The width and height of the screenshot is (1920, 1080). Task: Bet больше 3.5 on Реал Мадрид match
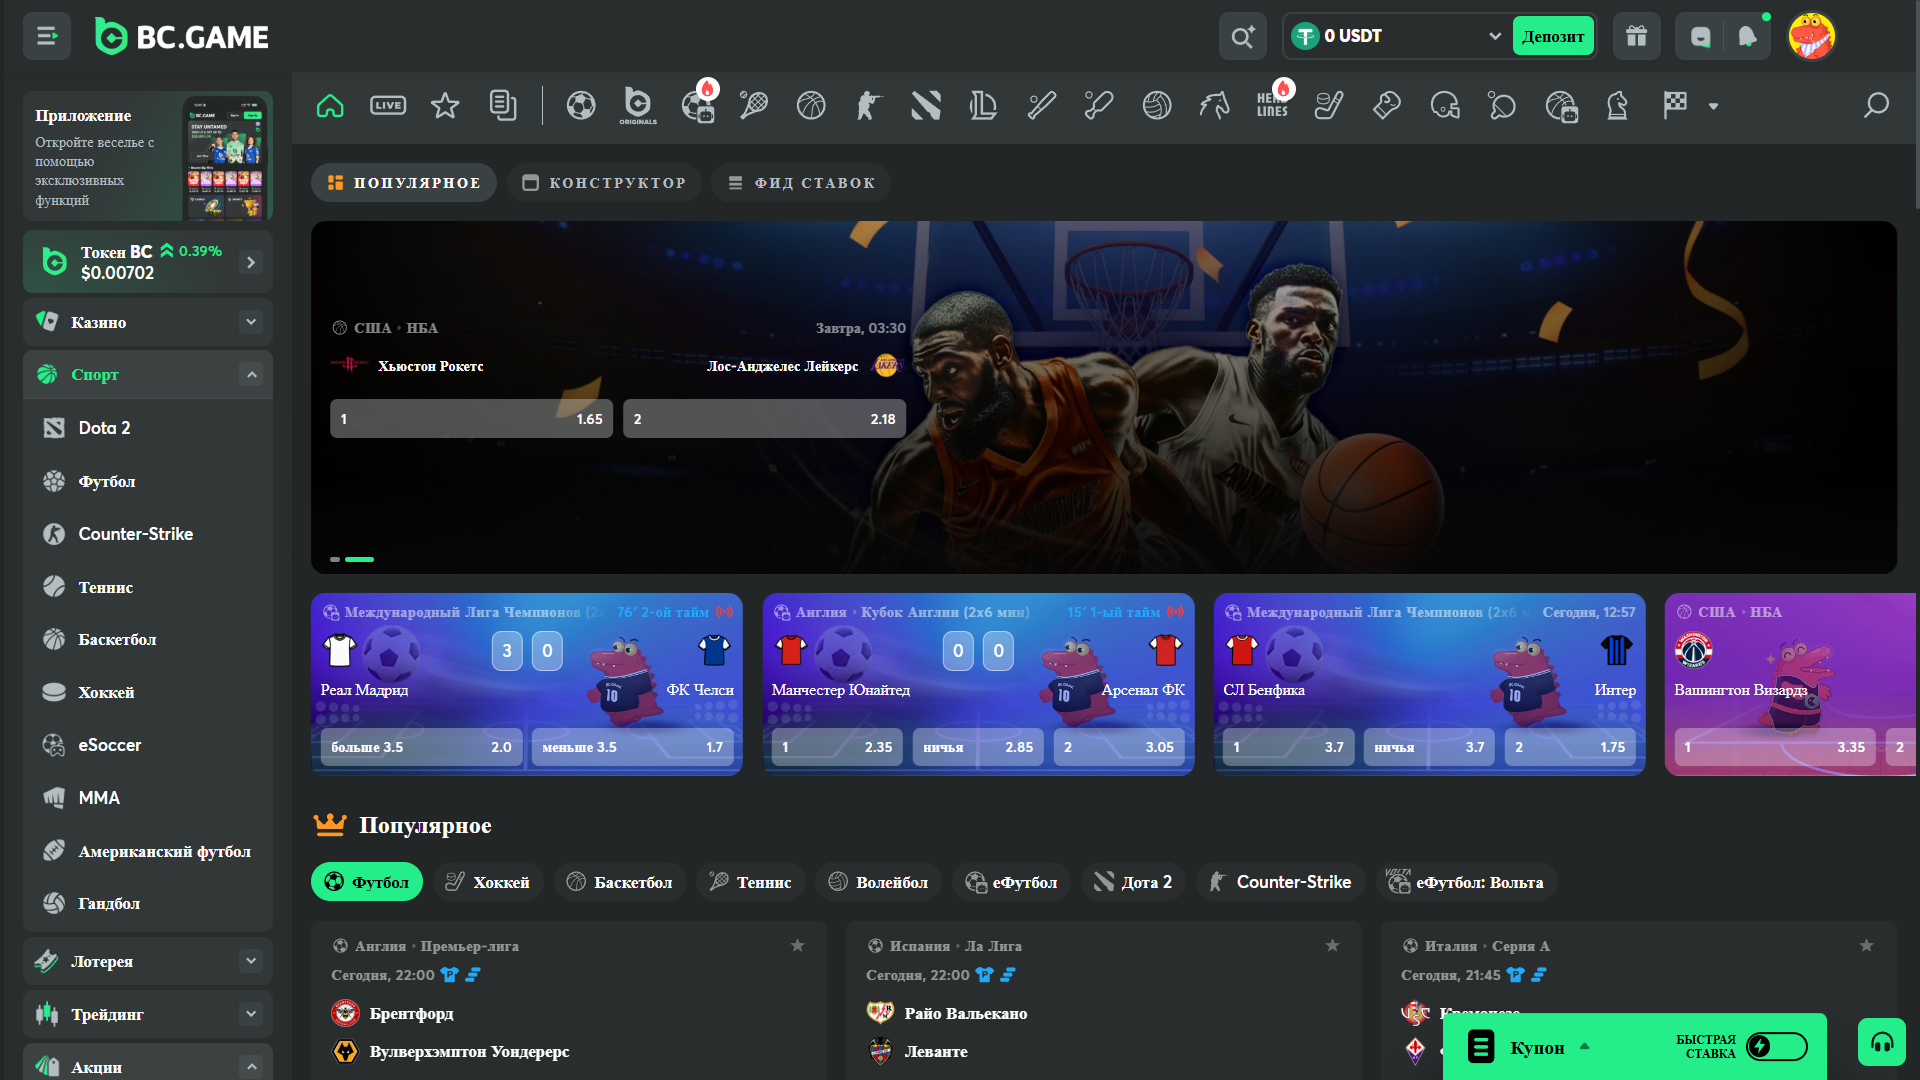421,747
